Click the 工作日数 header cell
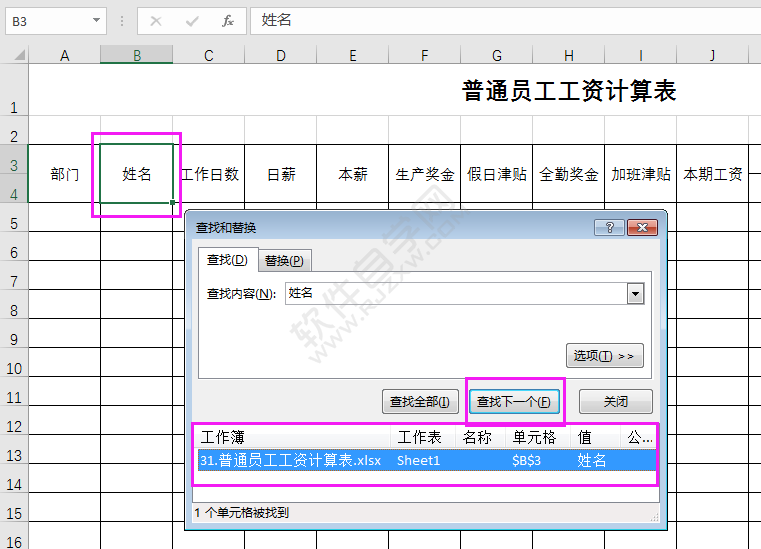This screenshot has width=761, height=549. (x=209, y=174)
